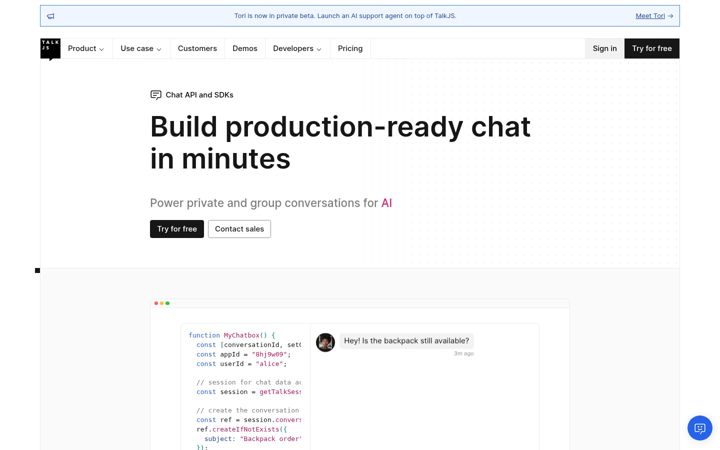Click the Chat API and SDKs label
The height and width of the screenshot is (450, 720).
click(x=199, y=95)
